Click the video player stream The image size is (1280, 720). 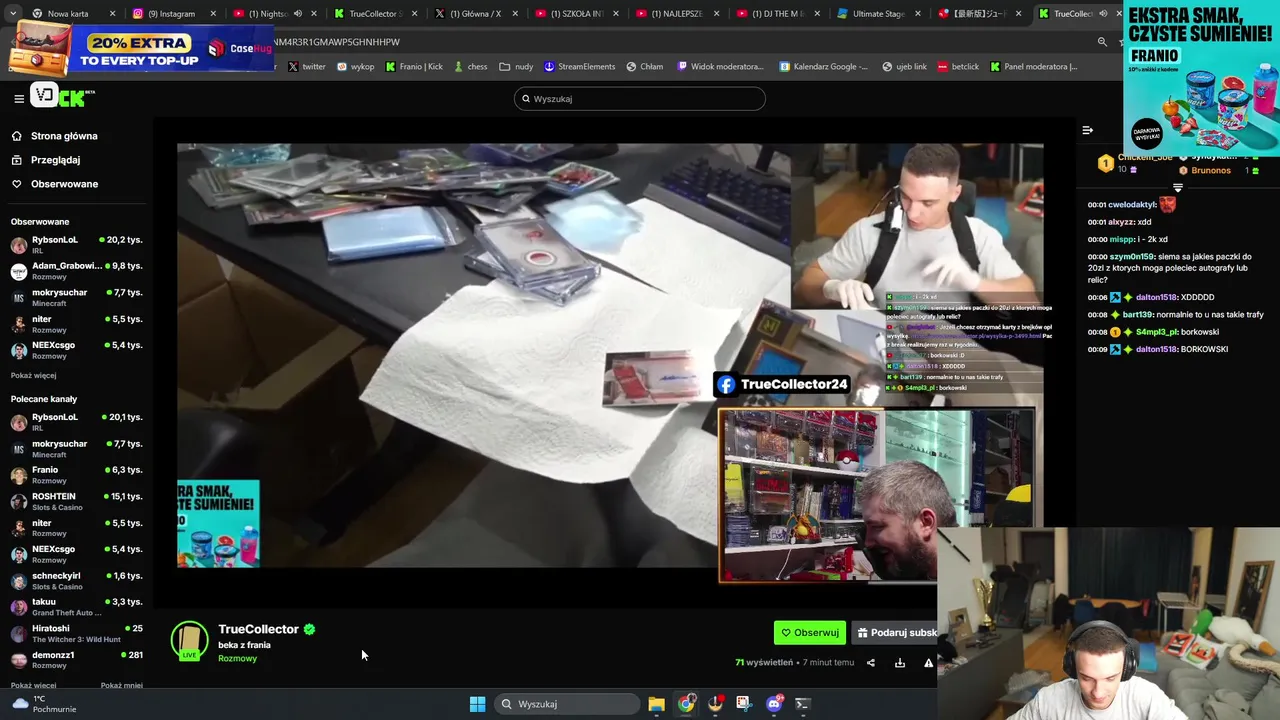[610, 355]
